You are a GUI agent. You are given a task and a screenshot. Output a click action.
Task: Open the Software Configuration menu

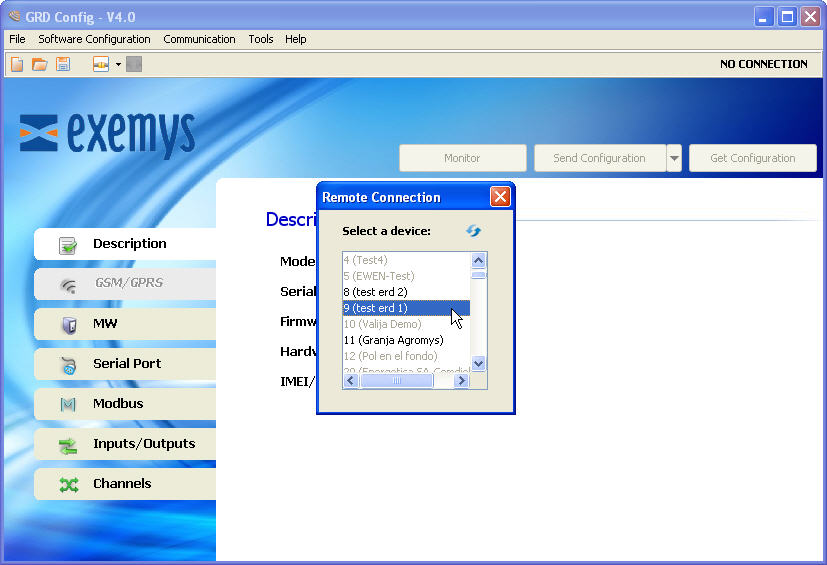click(94, 39)
